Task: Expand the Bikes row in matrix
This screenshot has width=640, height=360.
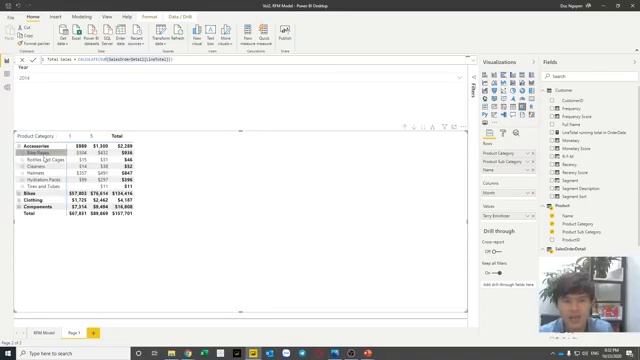Action: coord(19,193)
